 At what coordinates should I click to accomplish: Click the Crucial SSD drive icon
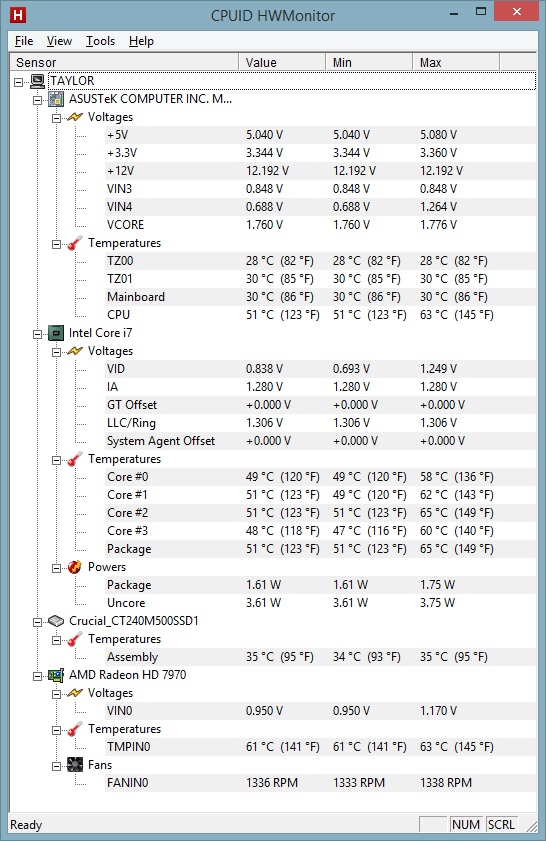click(x=56, y=621)
